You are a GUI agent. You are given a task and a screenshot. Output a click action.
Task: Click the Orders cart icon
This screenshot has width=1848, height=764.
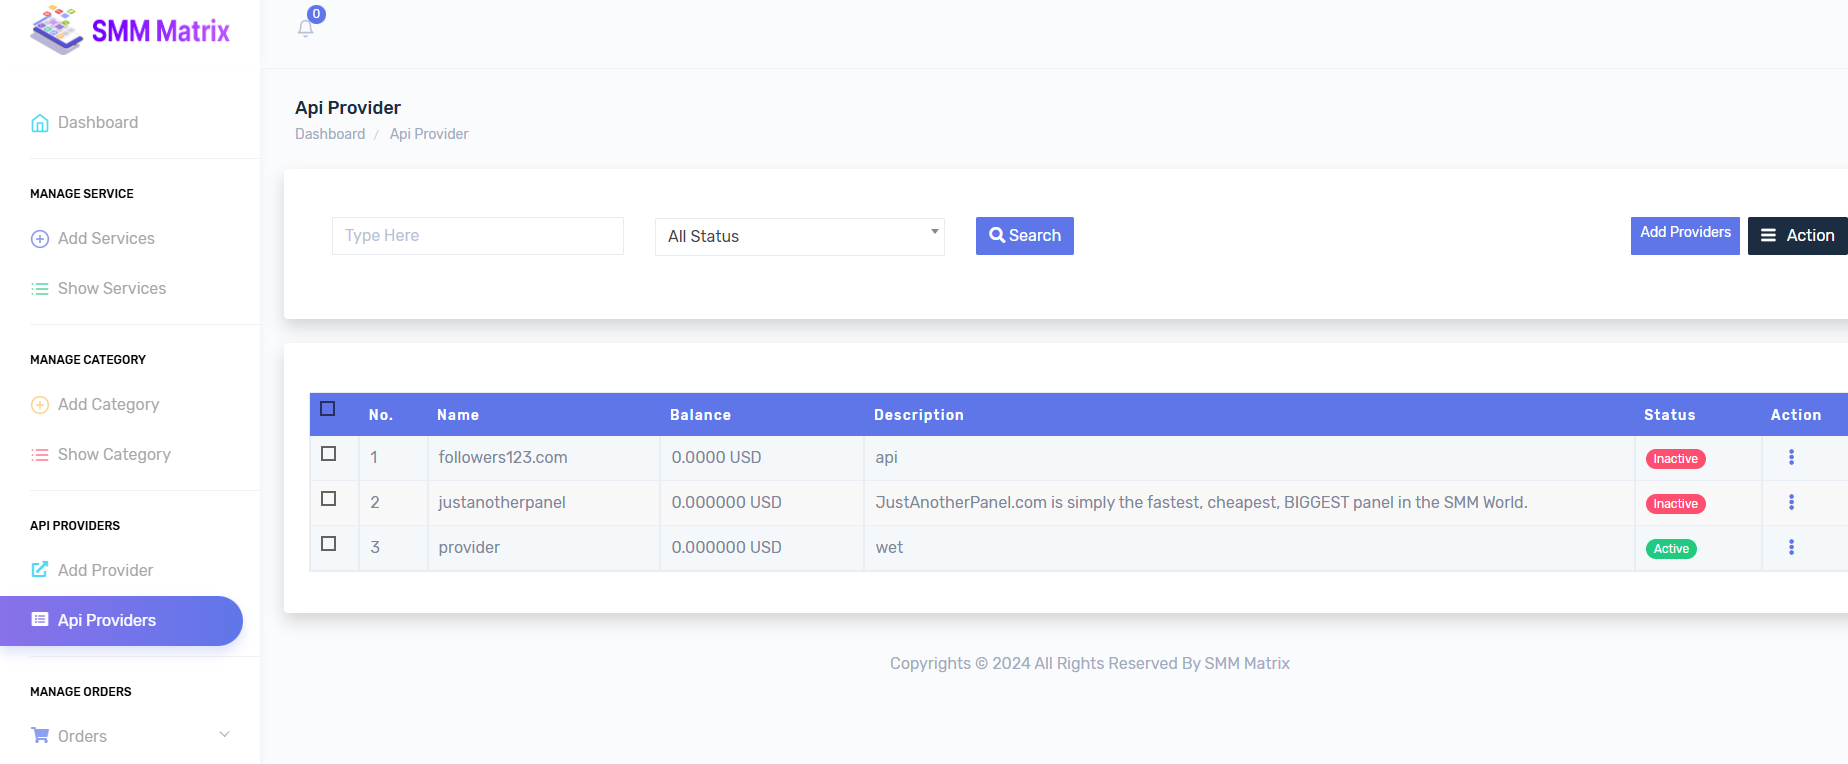[x=40, y=736]
